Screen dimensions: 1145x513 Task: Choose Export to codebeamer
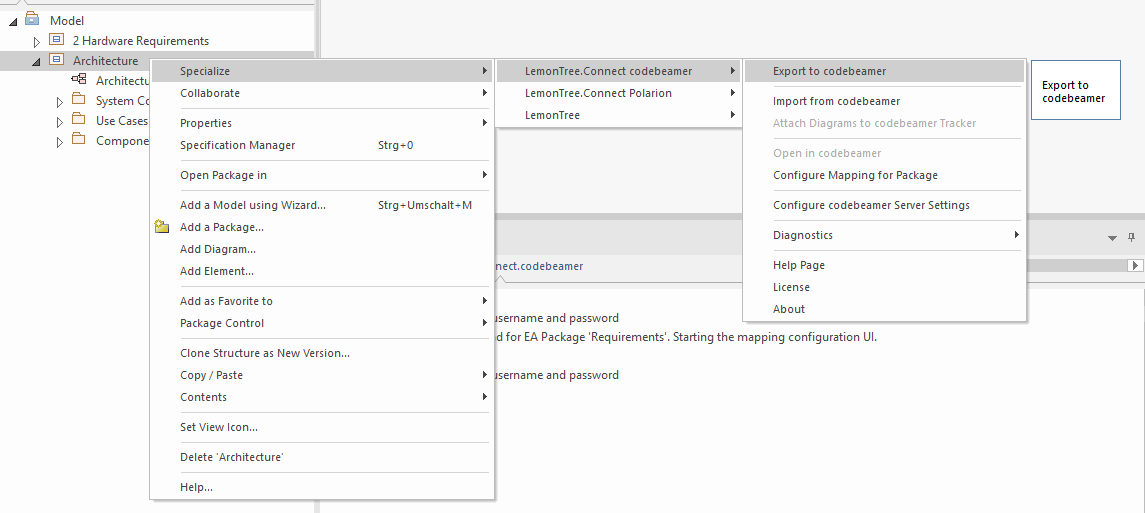pyautogui.click(x=884, y=71)
